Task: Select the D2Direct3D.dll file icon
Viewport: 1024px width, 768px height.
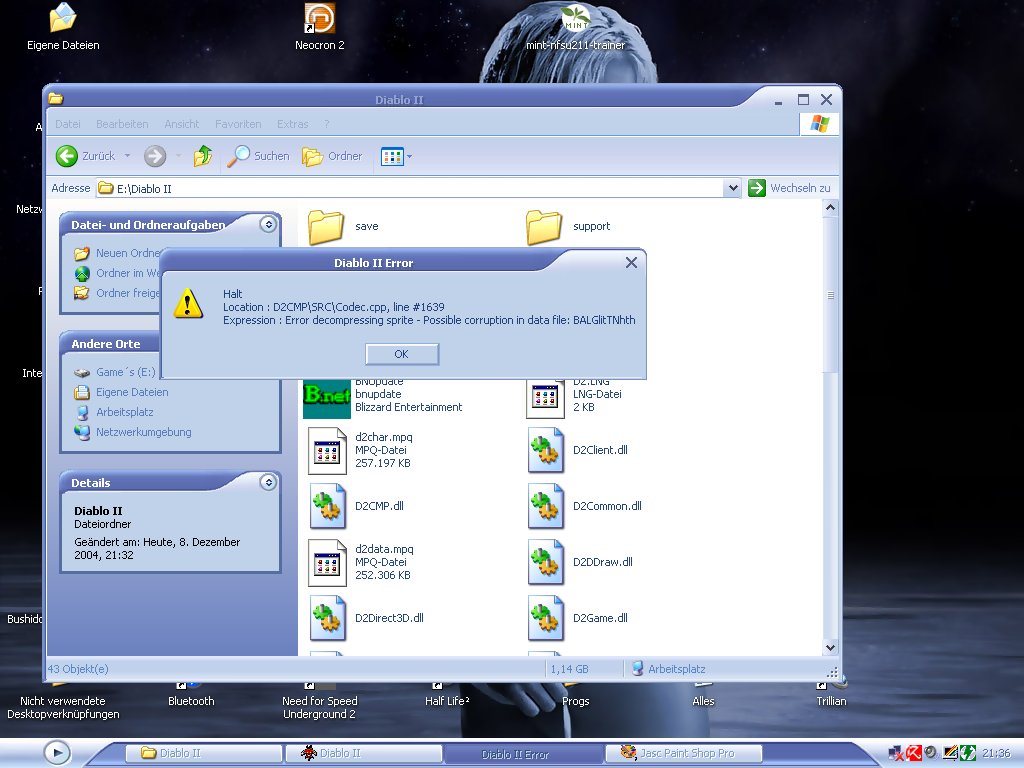Action: [x=327, y=618]
